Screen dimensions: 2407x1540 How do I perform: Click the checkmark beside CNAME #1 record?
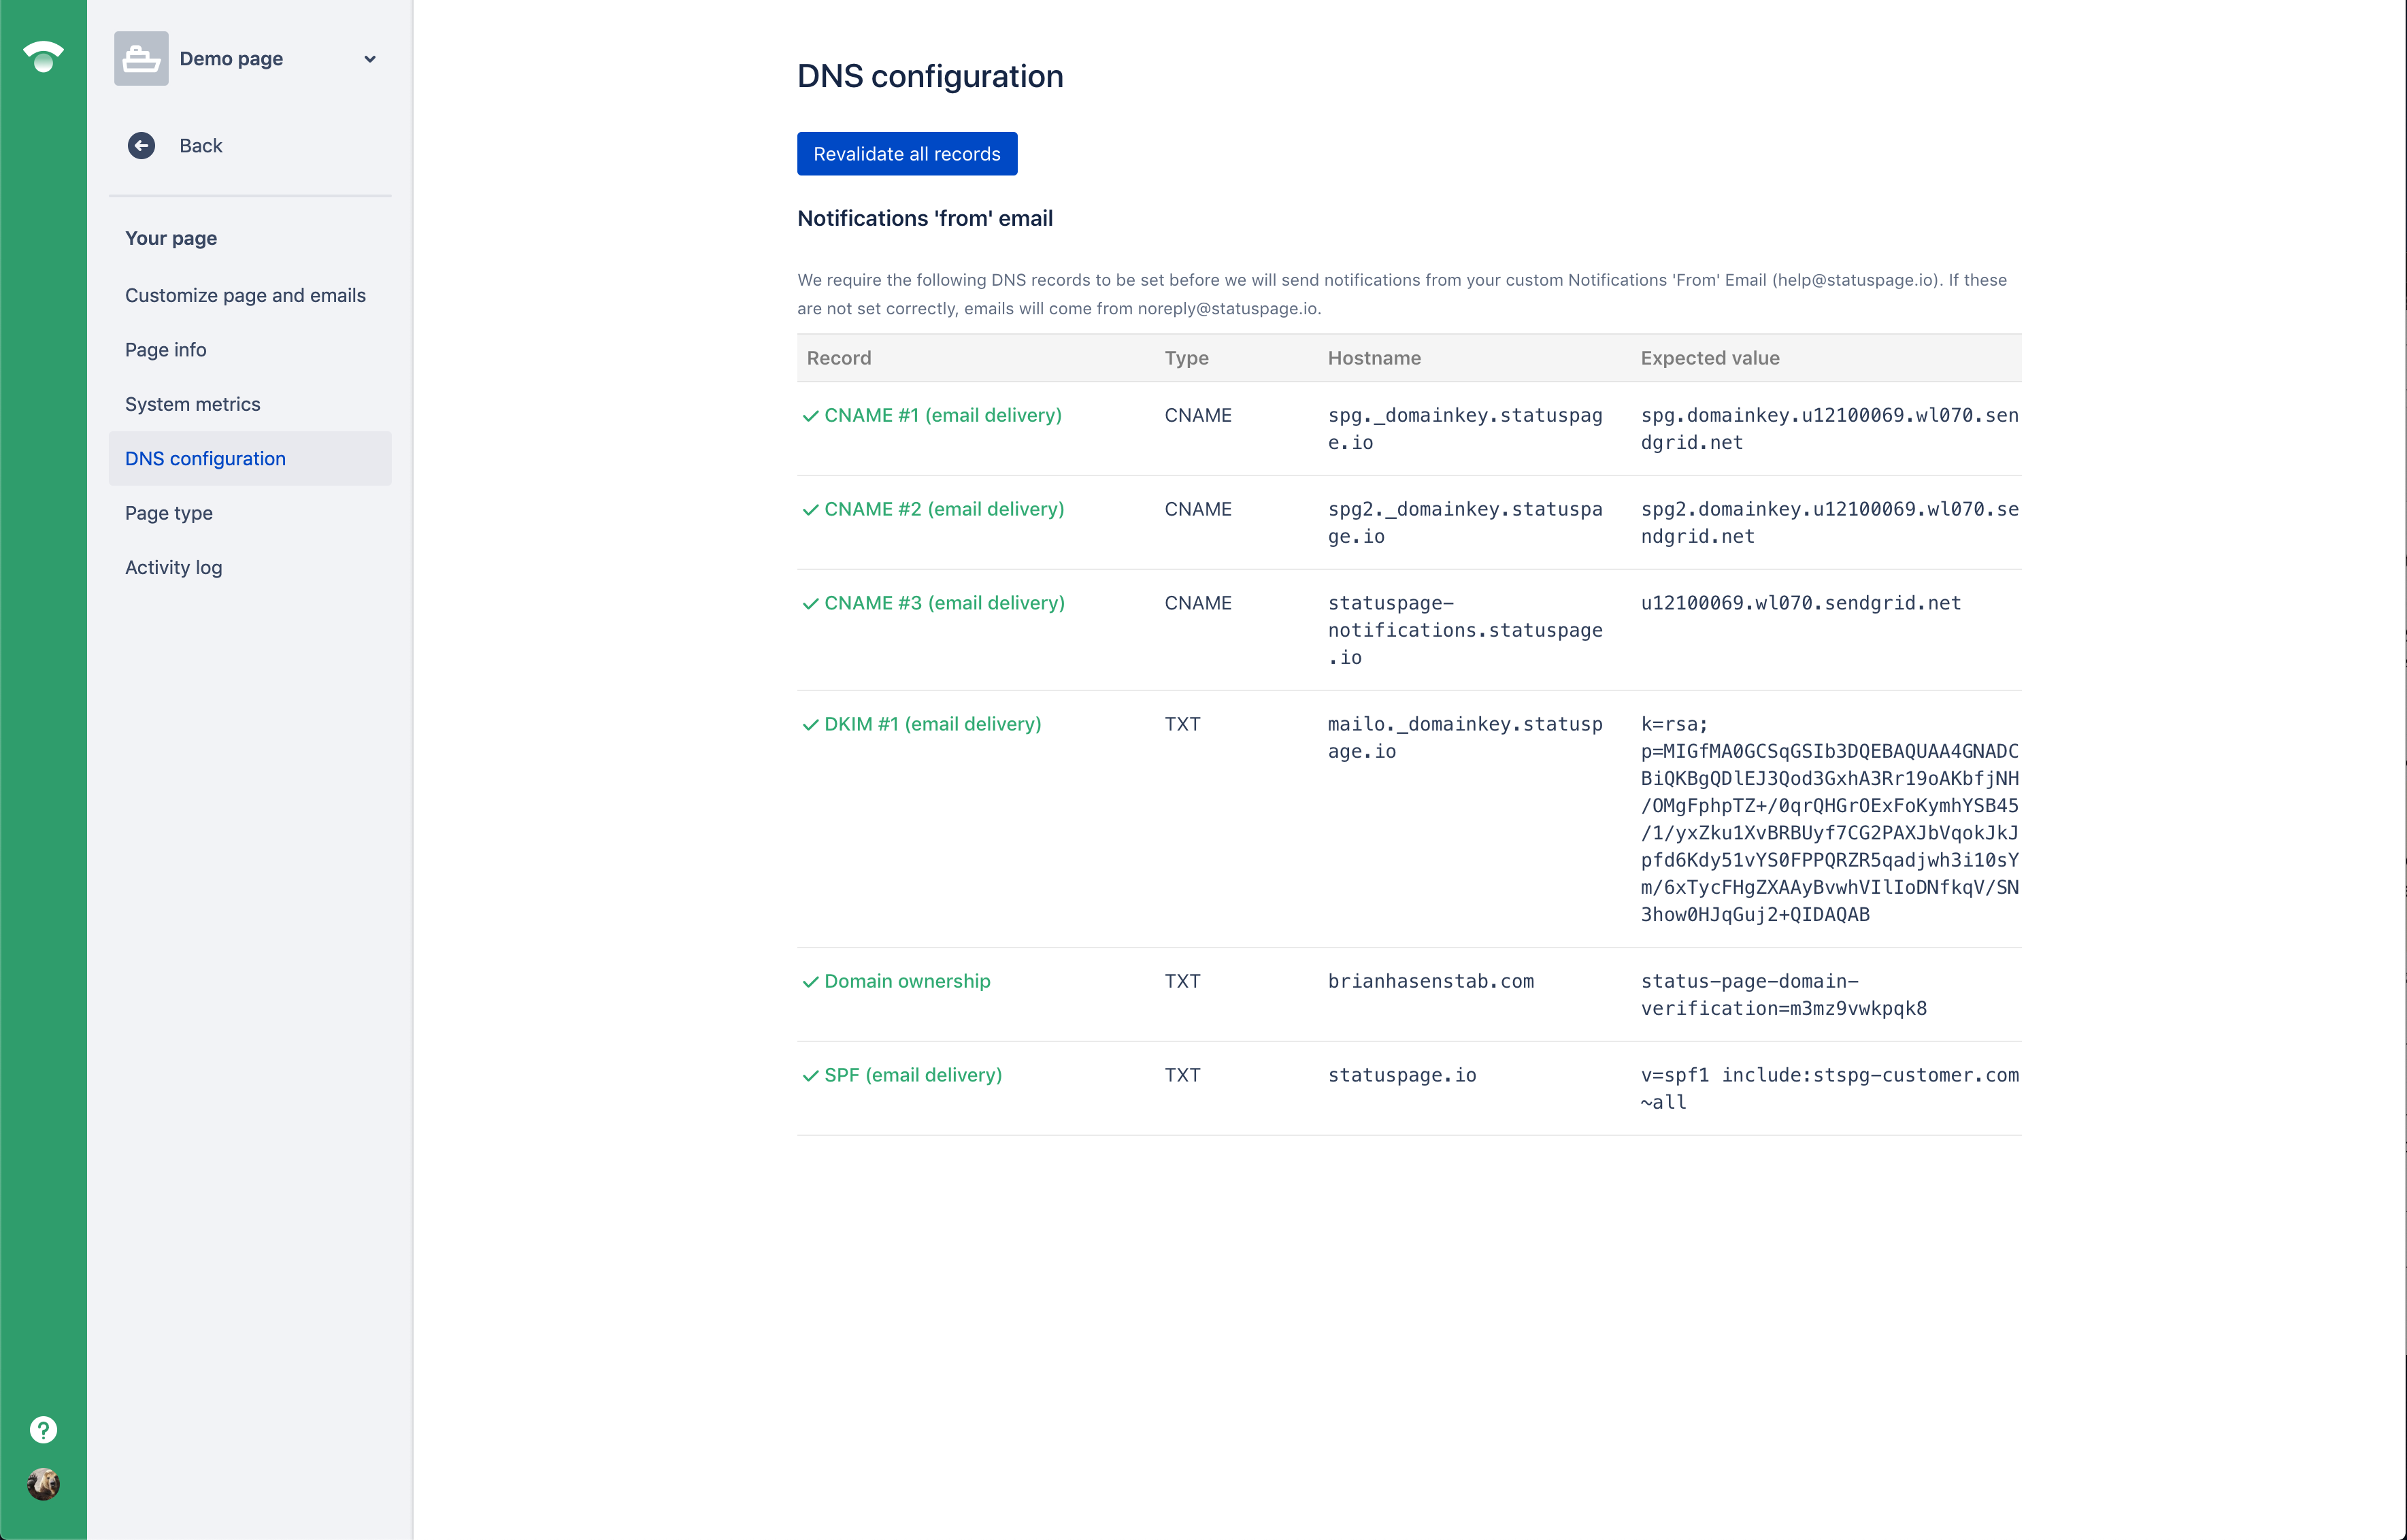(810, 416)
